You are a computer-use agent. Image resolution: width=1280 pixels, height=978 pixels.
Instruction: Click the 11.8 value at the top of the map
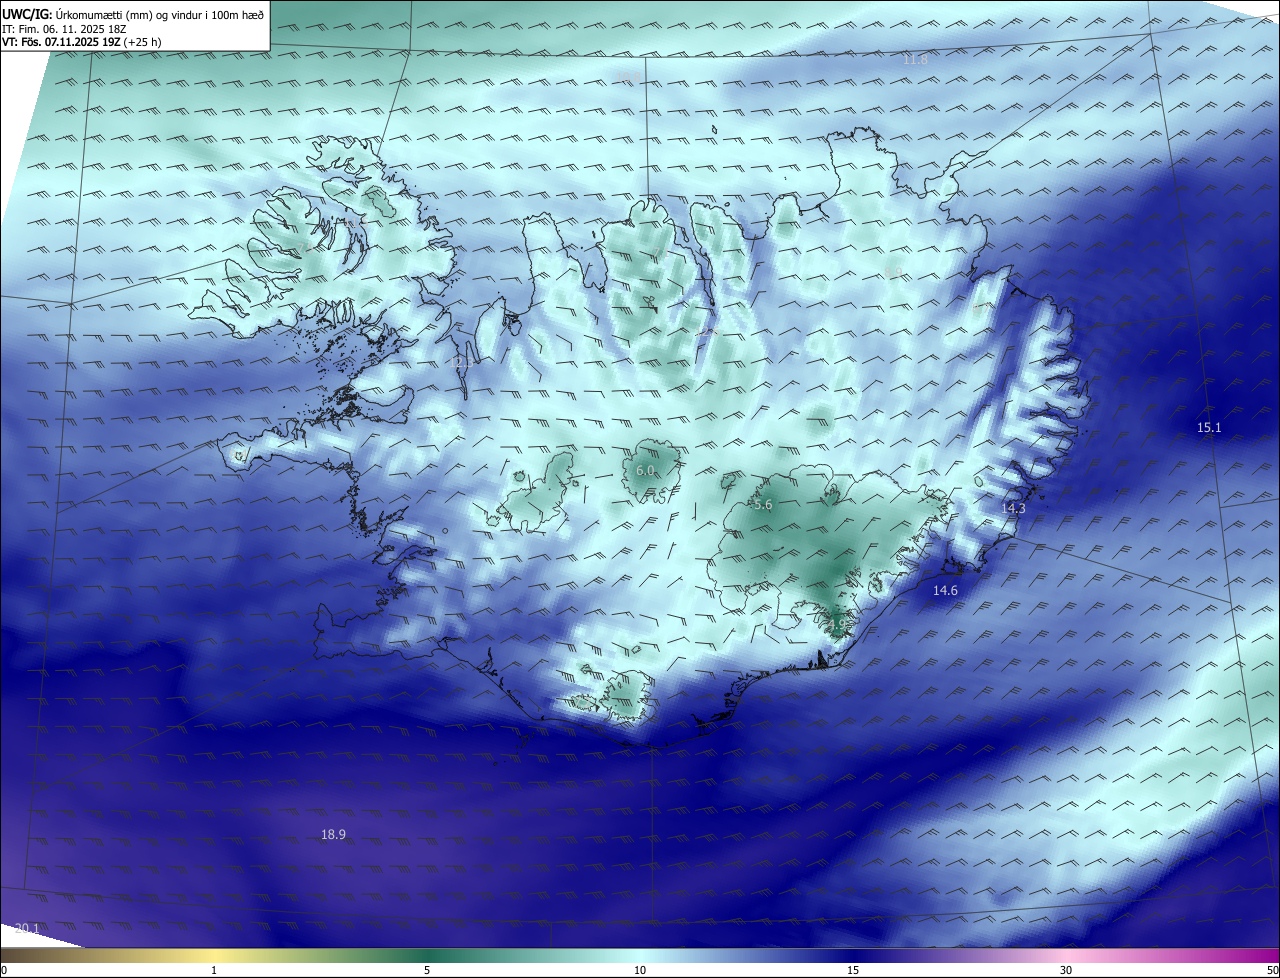pyautogui.click(x=915, y=60)
